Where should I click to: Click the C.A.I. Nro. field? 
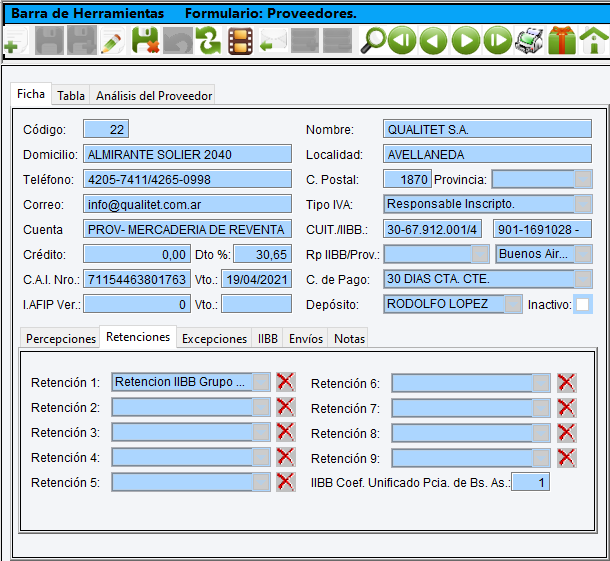coord(137,279)
